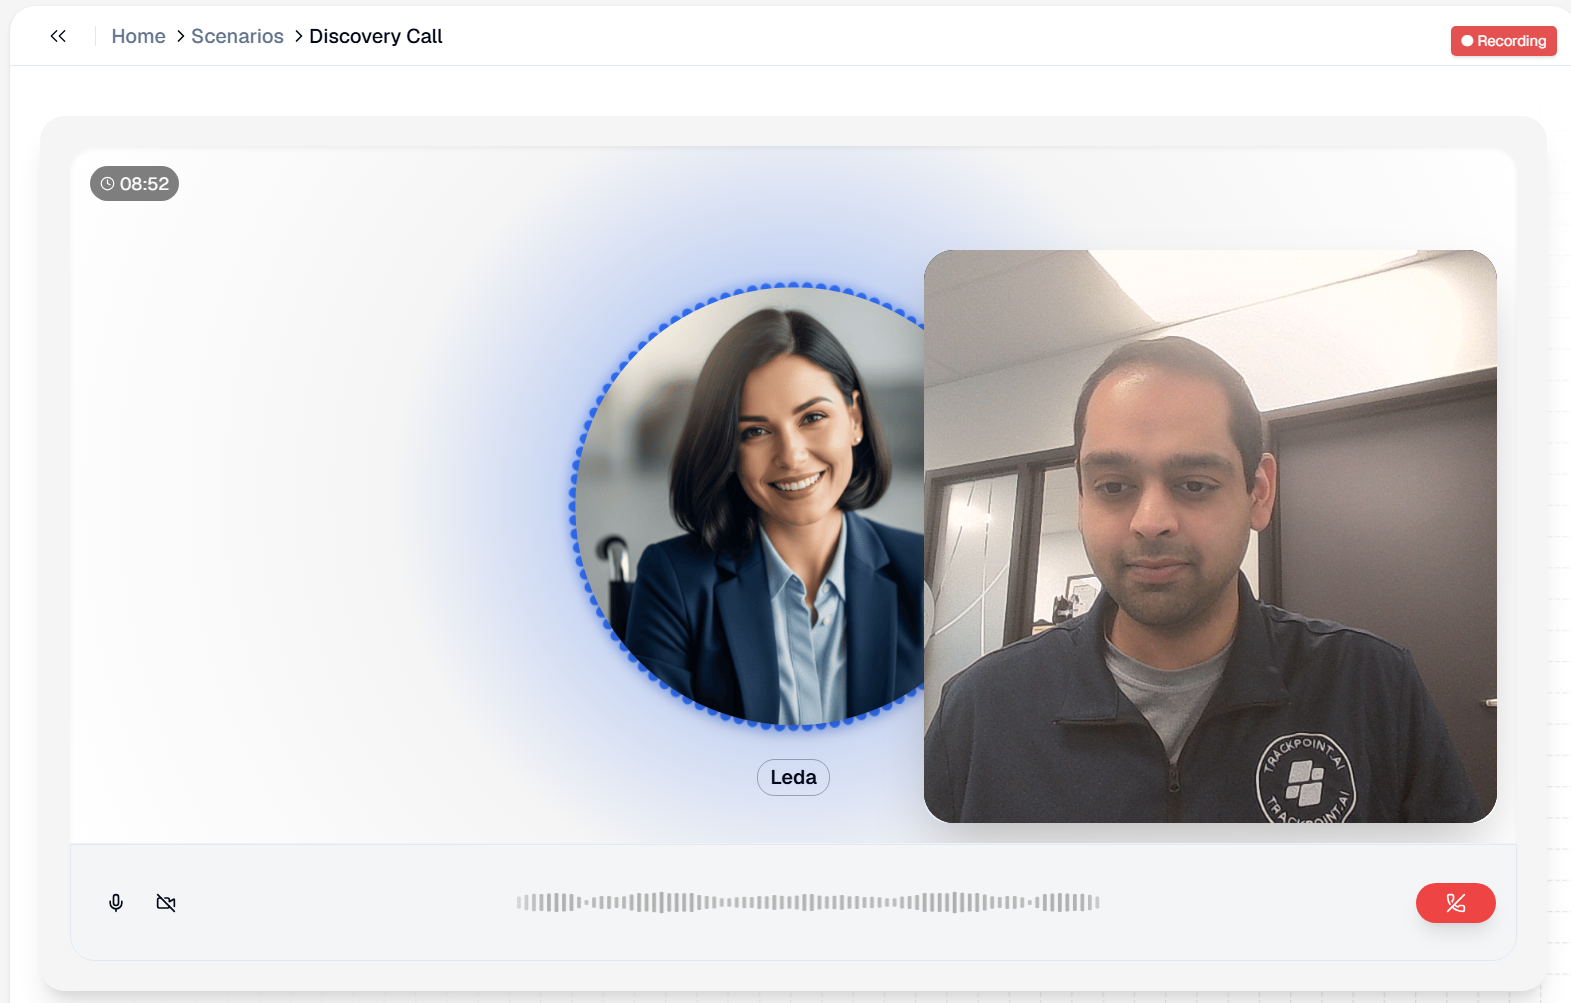Image resolution: width=1571 pixels, height=1003 pixels.
Task: Open Scenarios breadcrumb link
Action: coord(237,36)
